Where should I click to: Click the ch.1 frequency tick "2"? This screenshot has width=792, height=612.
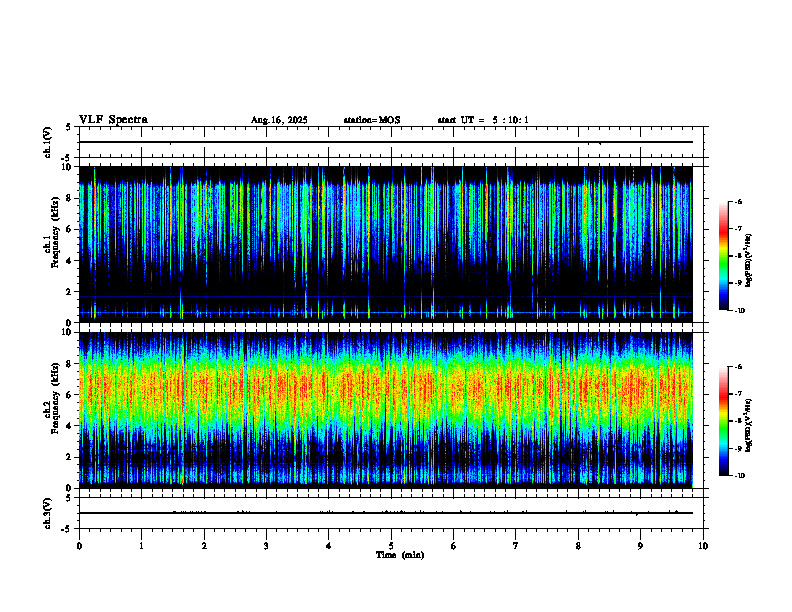70,292
